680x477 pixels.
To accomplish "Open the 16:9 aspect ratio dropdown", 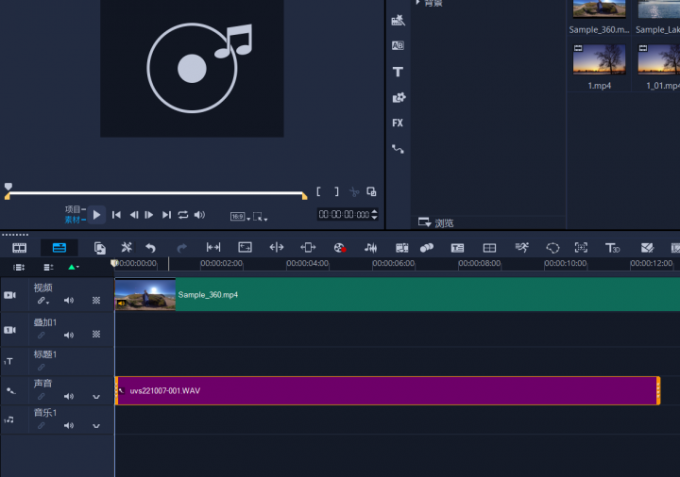I will [x=240, y=216].
